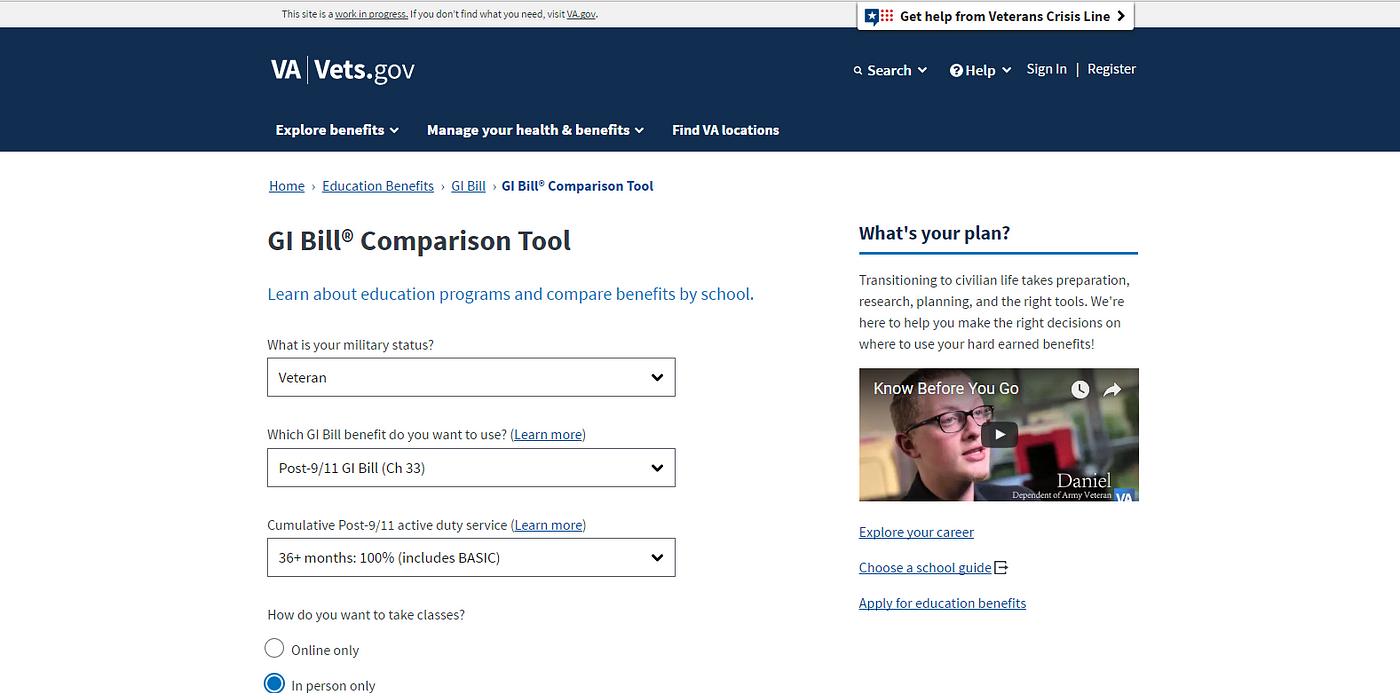Expand the Search menu

(890, 70)
